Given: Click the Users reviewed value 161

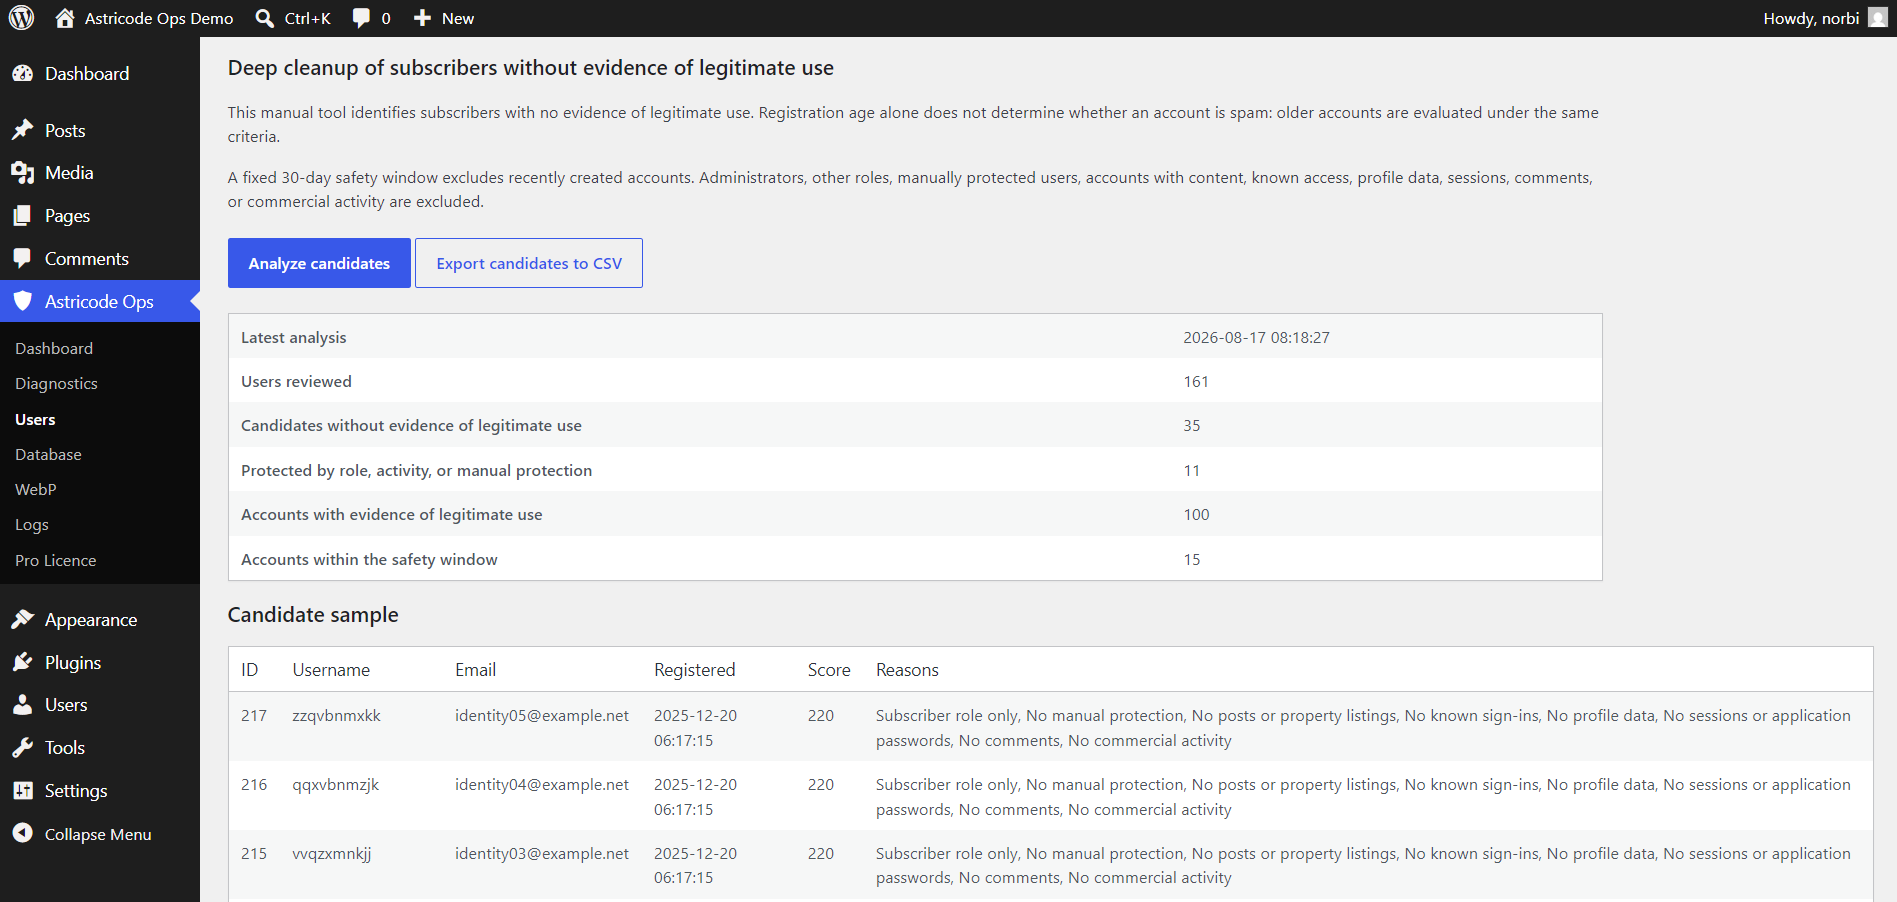Looking at the screenshot, I should (1196, 382).
